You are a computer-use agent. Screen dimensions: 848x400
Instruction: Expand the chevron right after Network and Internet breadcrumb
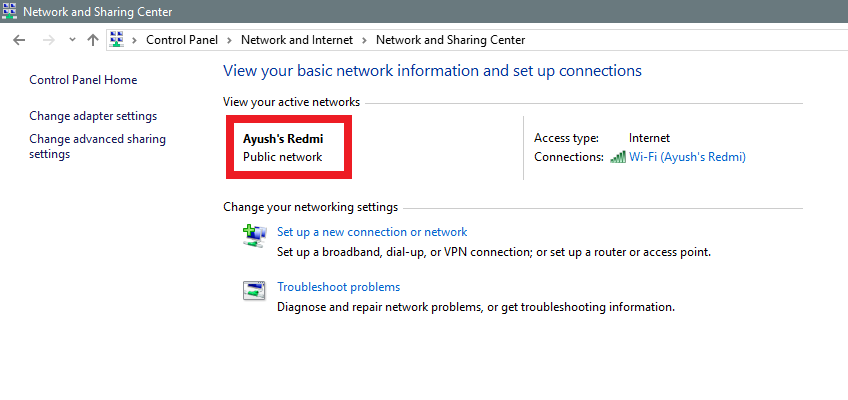coord(364,40)
